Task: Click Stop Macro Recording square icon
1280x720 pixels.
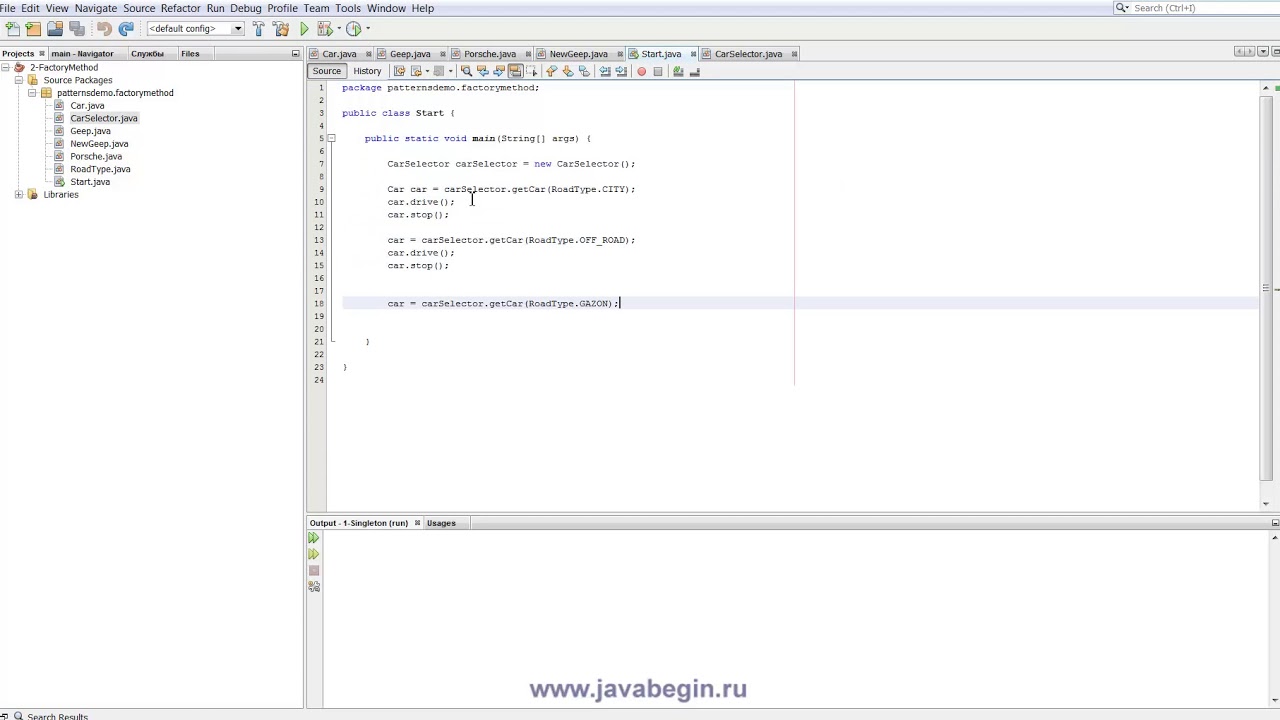Action: pos(658,71)
